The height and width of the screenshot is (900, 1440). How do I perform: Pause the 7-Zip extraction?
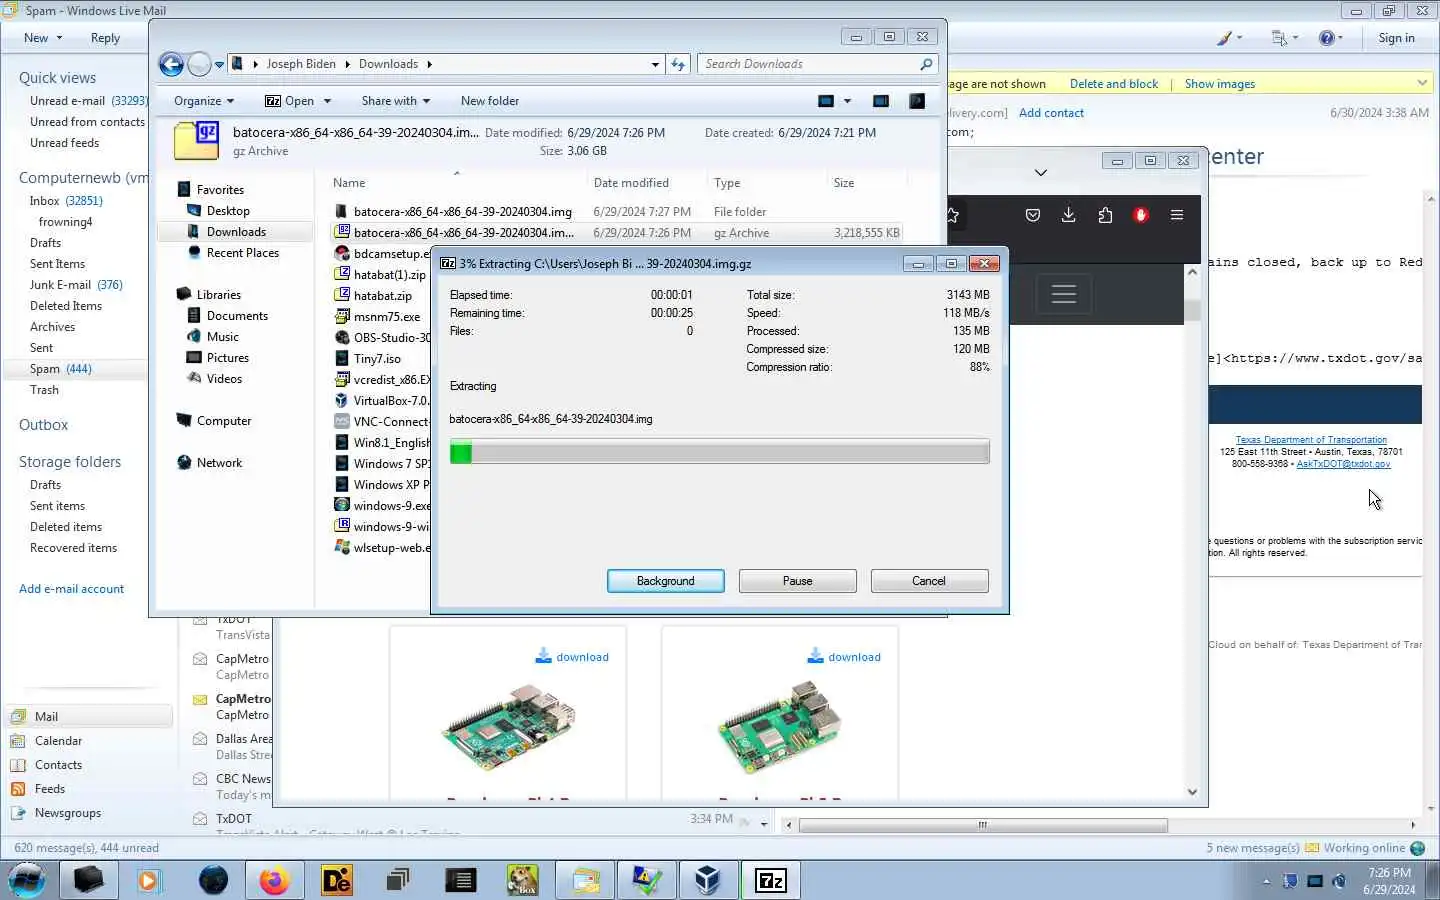(797, 581)
